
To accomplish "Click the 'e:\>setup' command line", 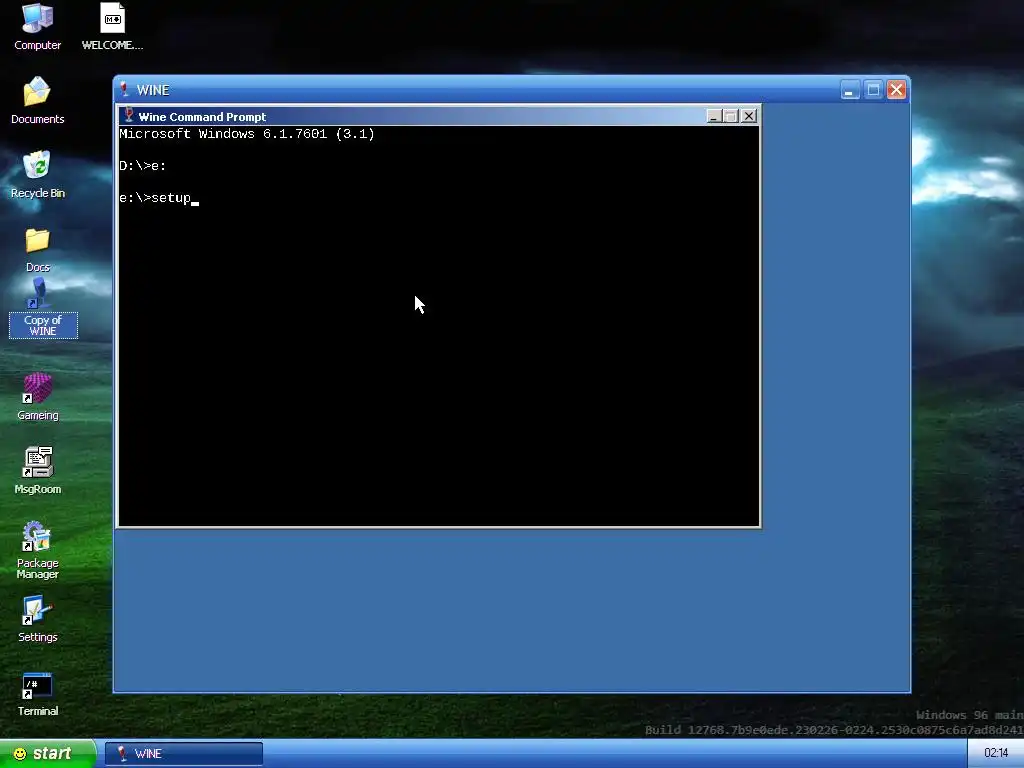I will tap(159, 198).
